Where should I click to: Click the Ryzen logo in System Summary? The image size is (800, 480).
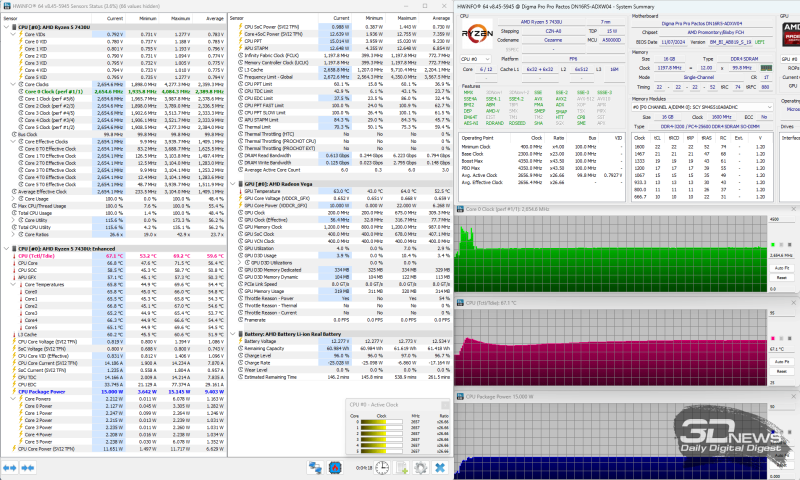click(x=477, y=34)
